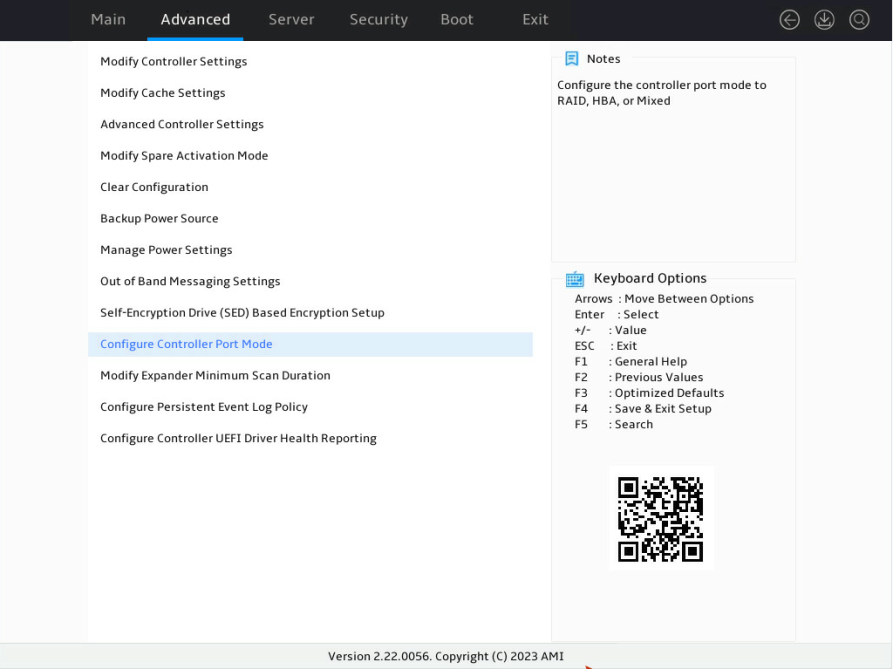This screenshot has width=893, height=669.
Task: Select highlighted Configure Controller Port Mode
Action: tap(310, 344)
